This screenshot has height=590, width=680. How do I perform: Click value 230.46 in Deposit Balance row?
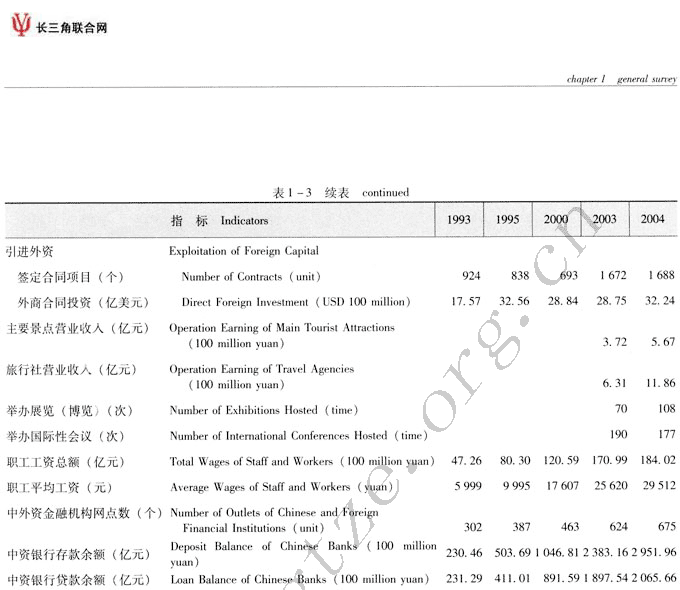pos(464,553)
